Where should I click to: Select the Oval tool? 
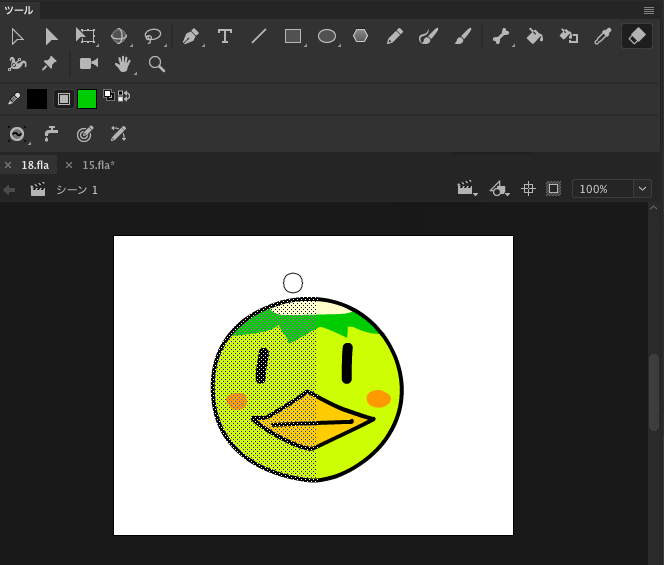click(326, 36)
